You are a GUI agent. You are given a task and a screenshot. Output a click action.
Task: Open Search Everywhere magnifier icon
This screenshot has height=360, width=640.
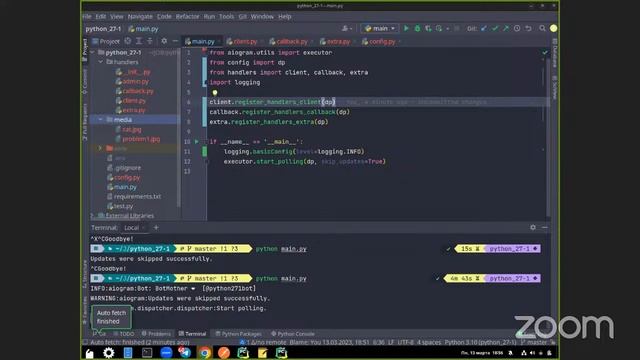tap(542, 28)
